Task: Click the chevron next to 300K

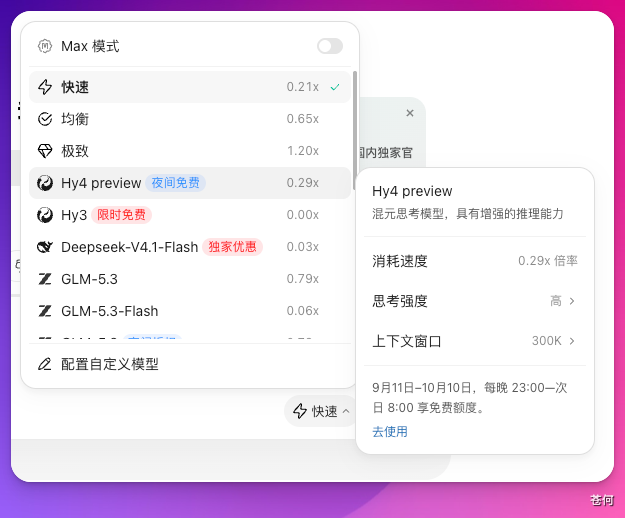Action: point(572,341)
